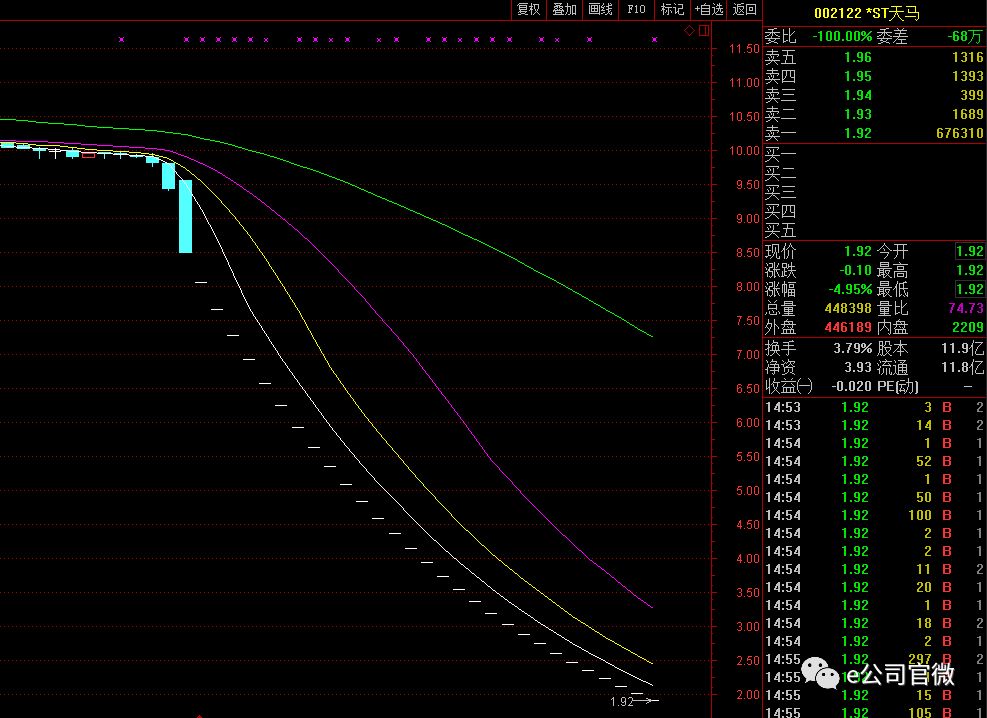Screen dimensions: 987x718
Task: Click the 返回 back button
Action: 745,9
